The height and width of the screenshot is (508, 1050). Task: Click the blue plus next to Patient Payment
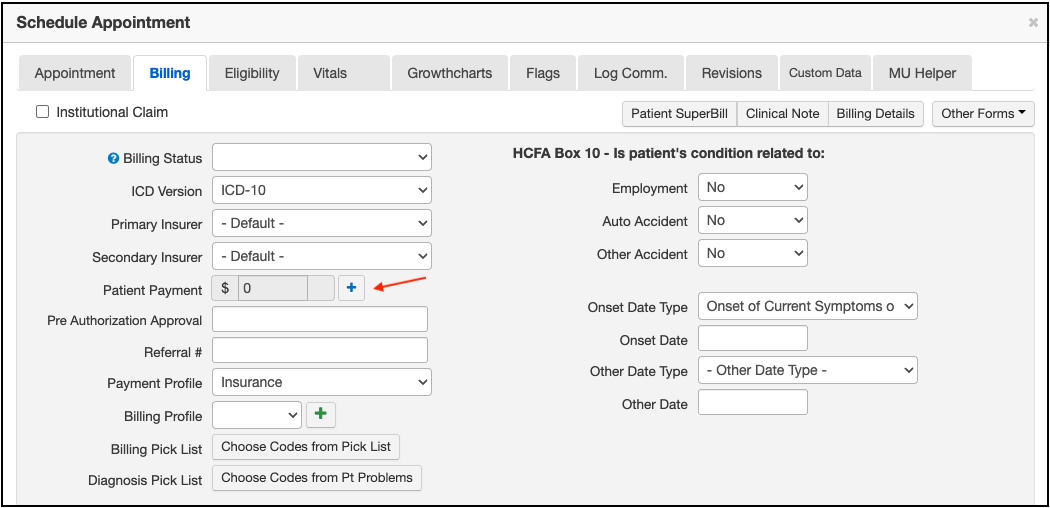pyautogui.click(x=351, y=288)
